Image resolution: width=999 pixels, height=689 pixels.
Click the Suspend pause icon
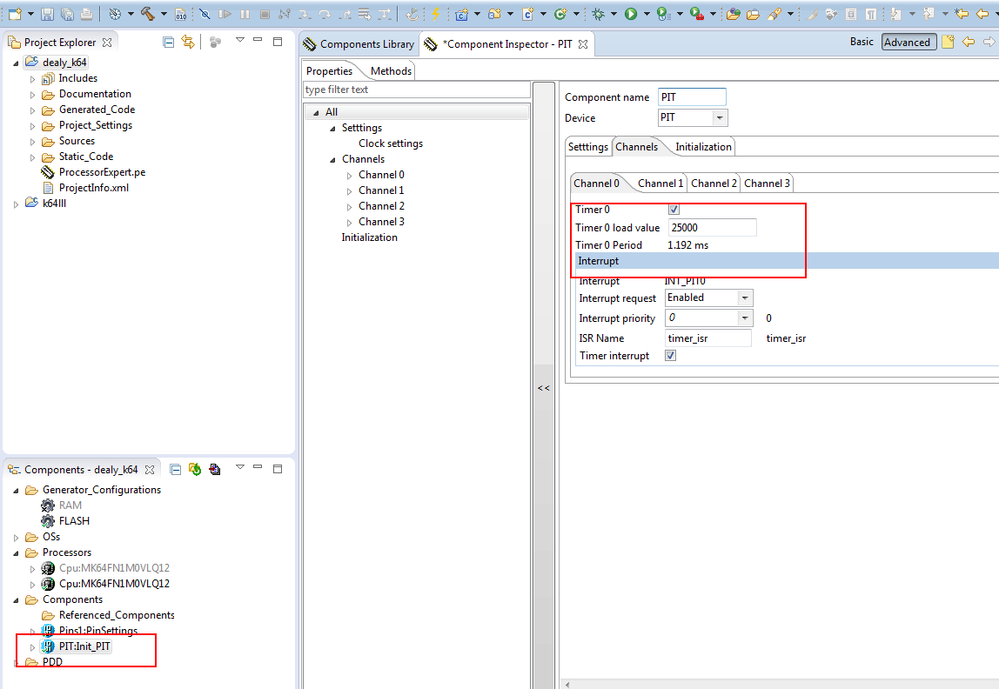[245, 13]
